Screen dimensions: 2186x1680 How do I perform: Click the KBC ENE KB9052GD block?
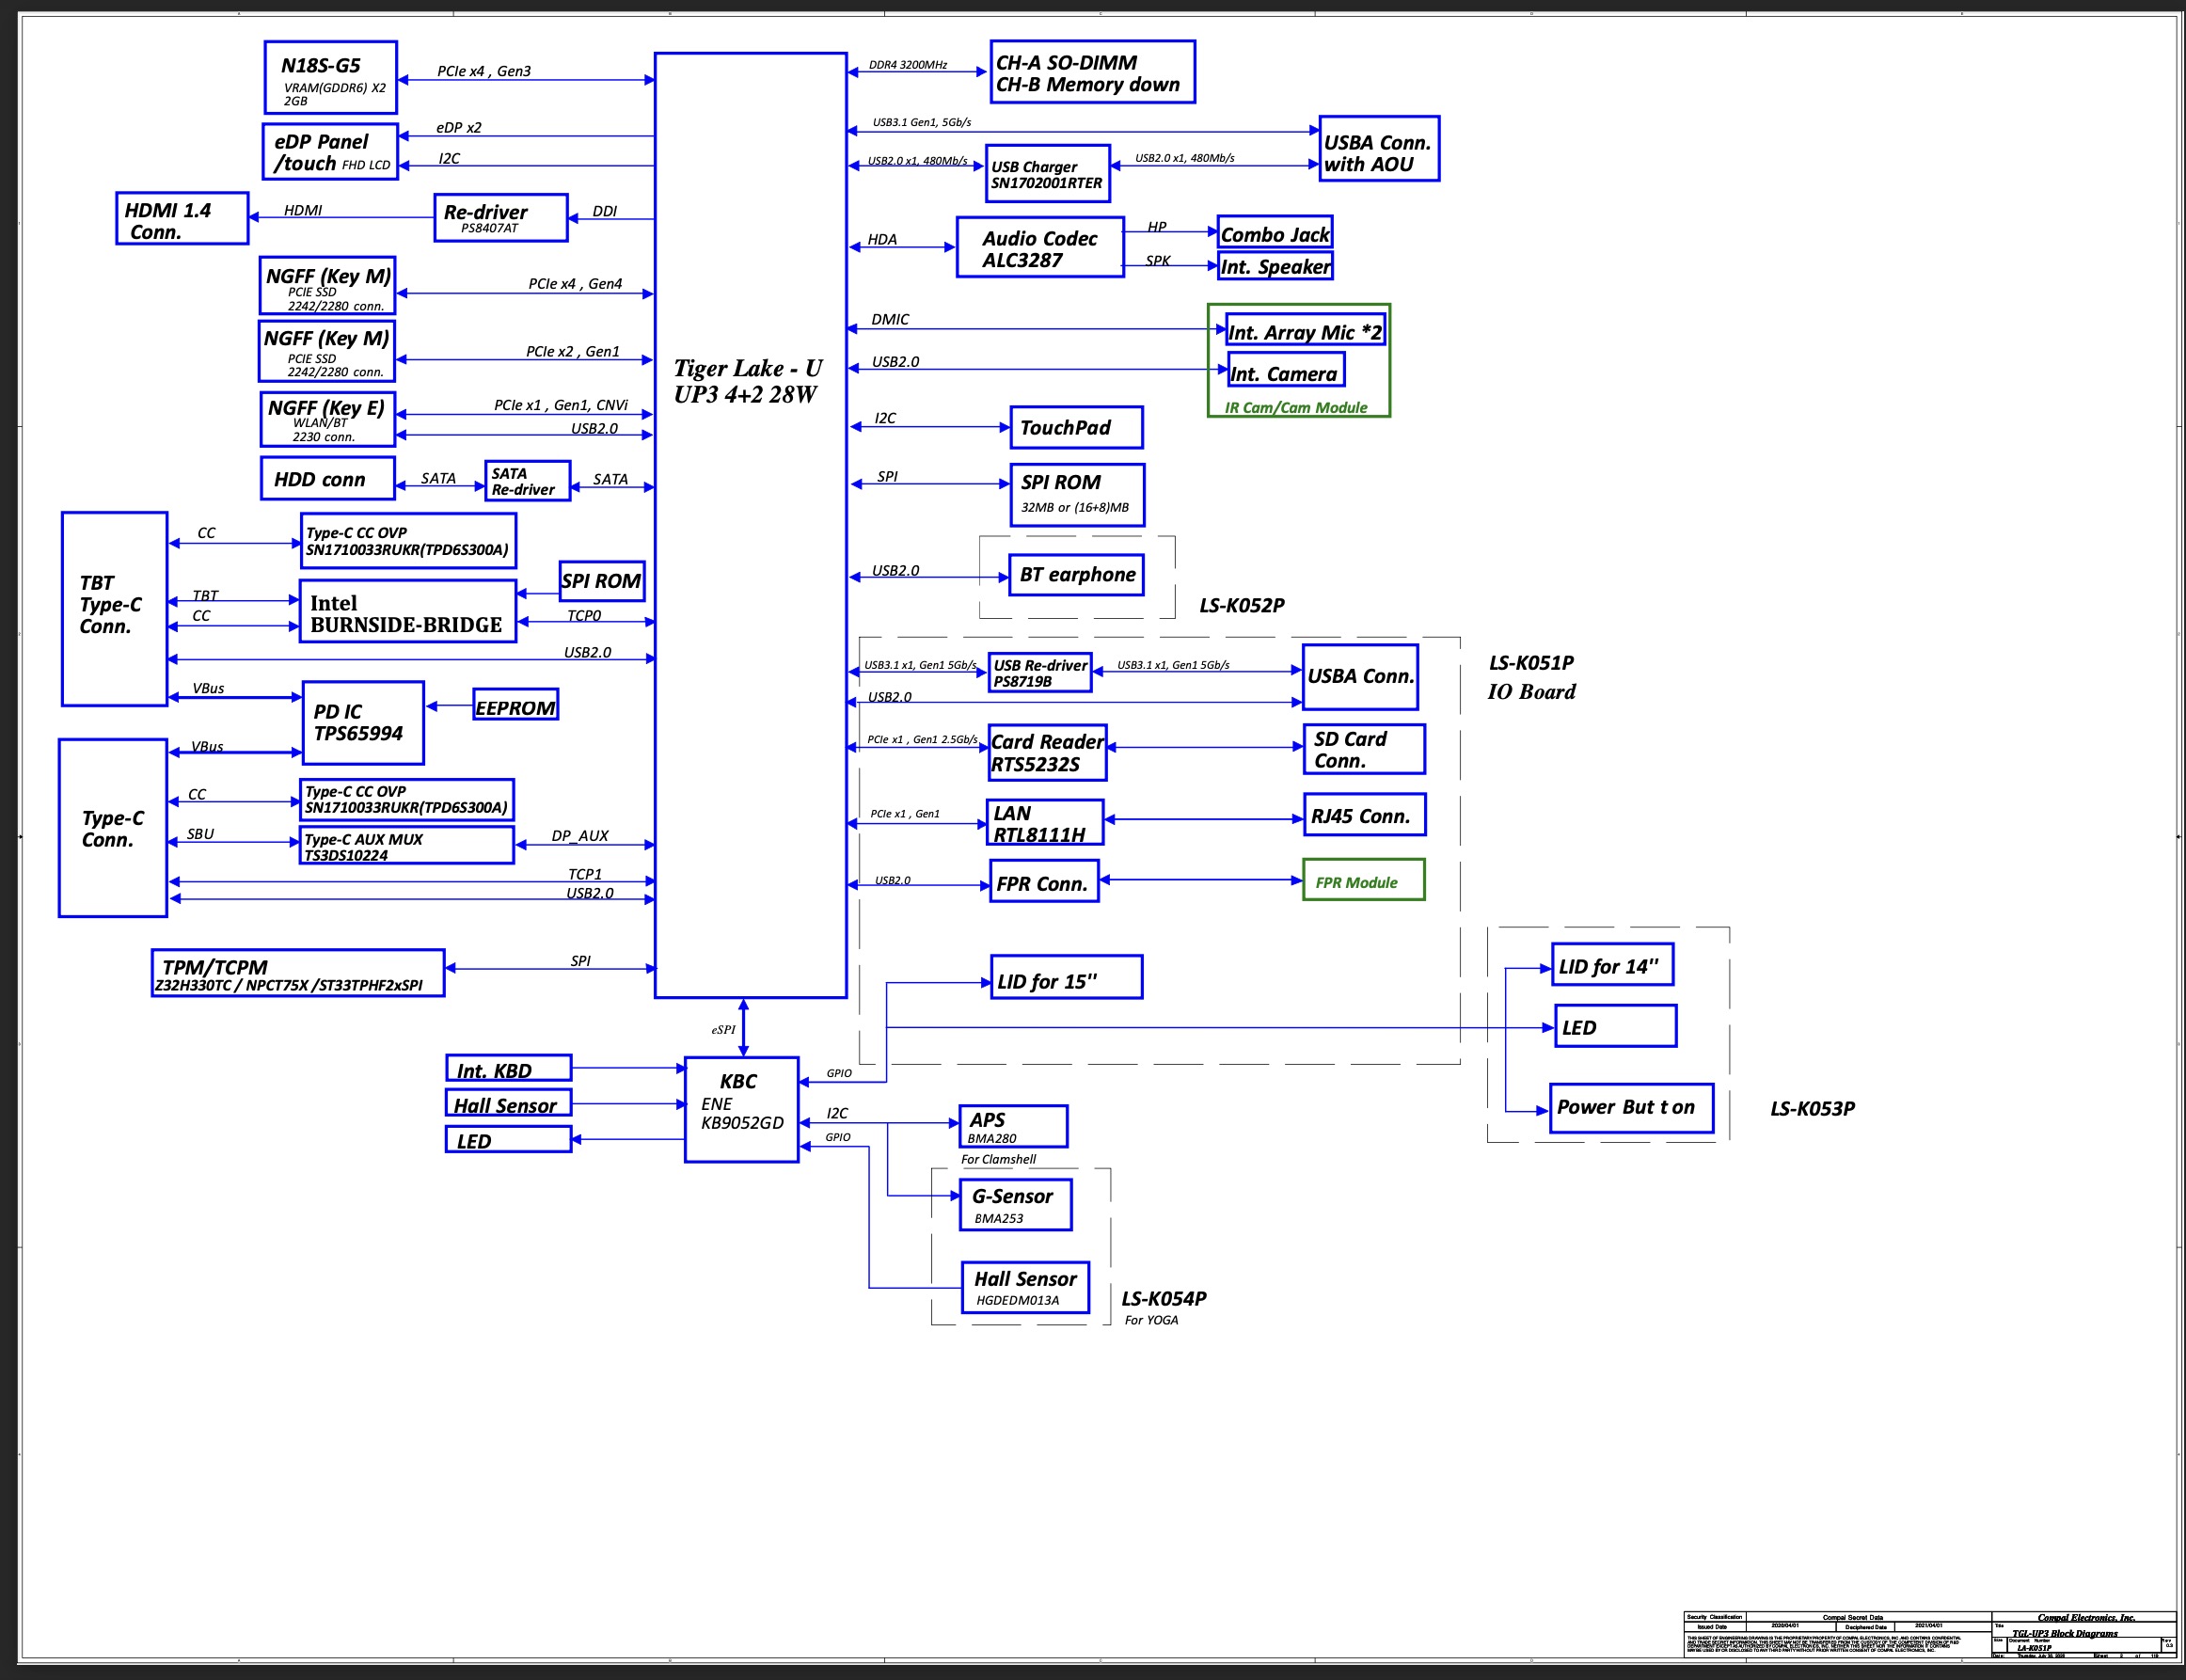741,1109
